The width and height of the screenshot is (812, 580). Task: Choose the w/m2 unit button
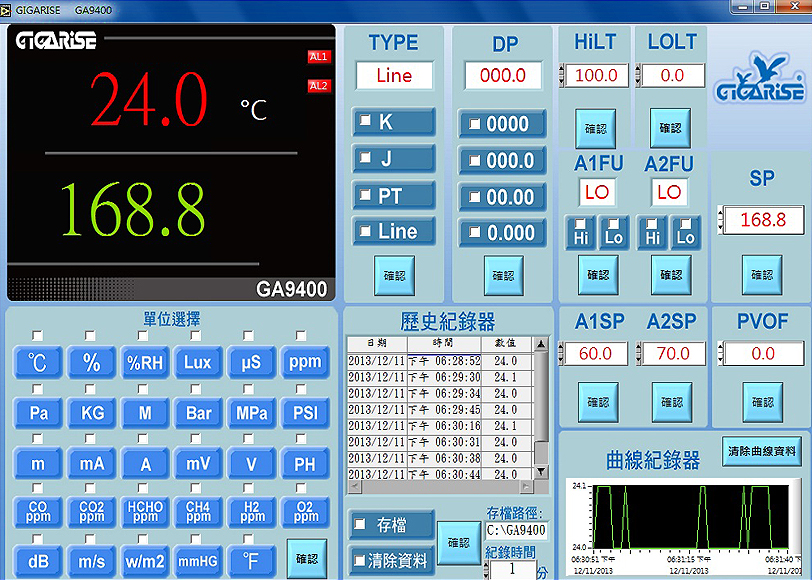coord(145,561)
